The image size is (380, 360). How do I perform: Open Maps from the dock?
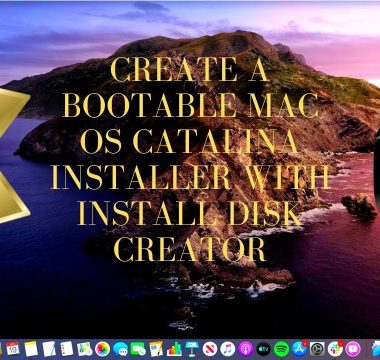pos(84,349)
